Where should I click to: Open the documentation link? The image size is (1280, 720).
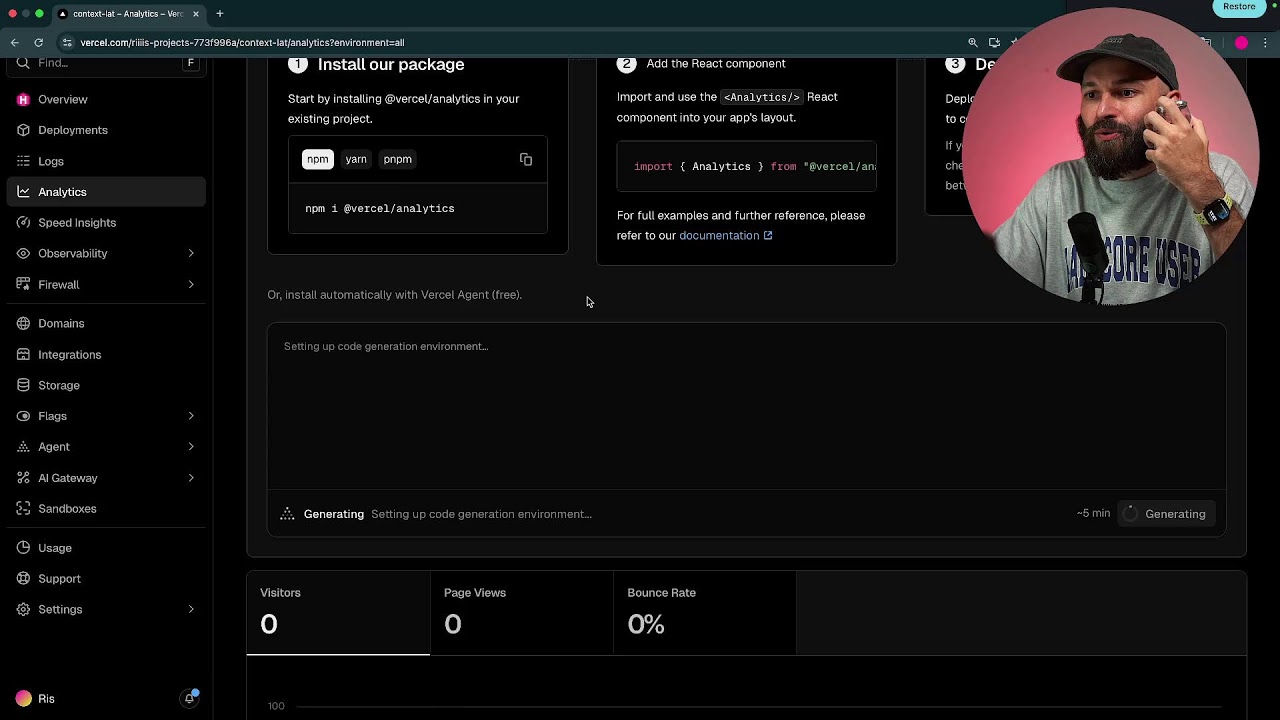pyautogui.click(x=725, y=236)
